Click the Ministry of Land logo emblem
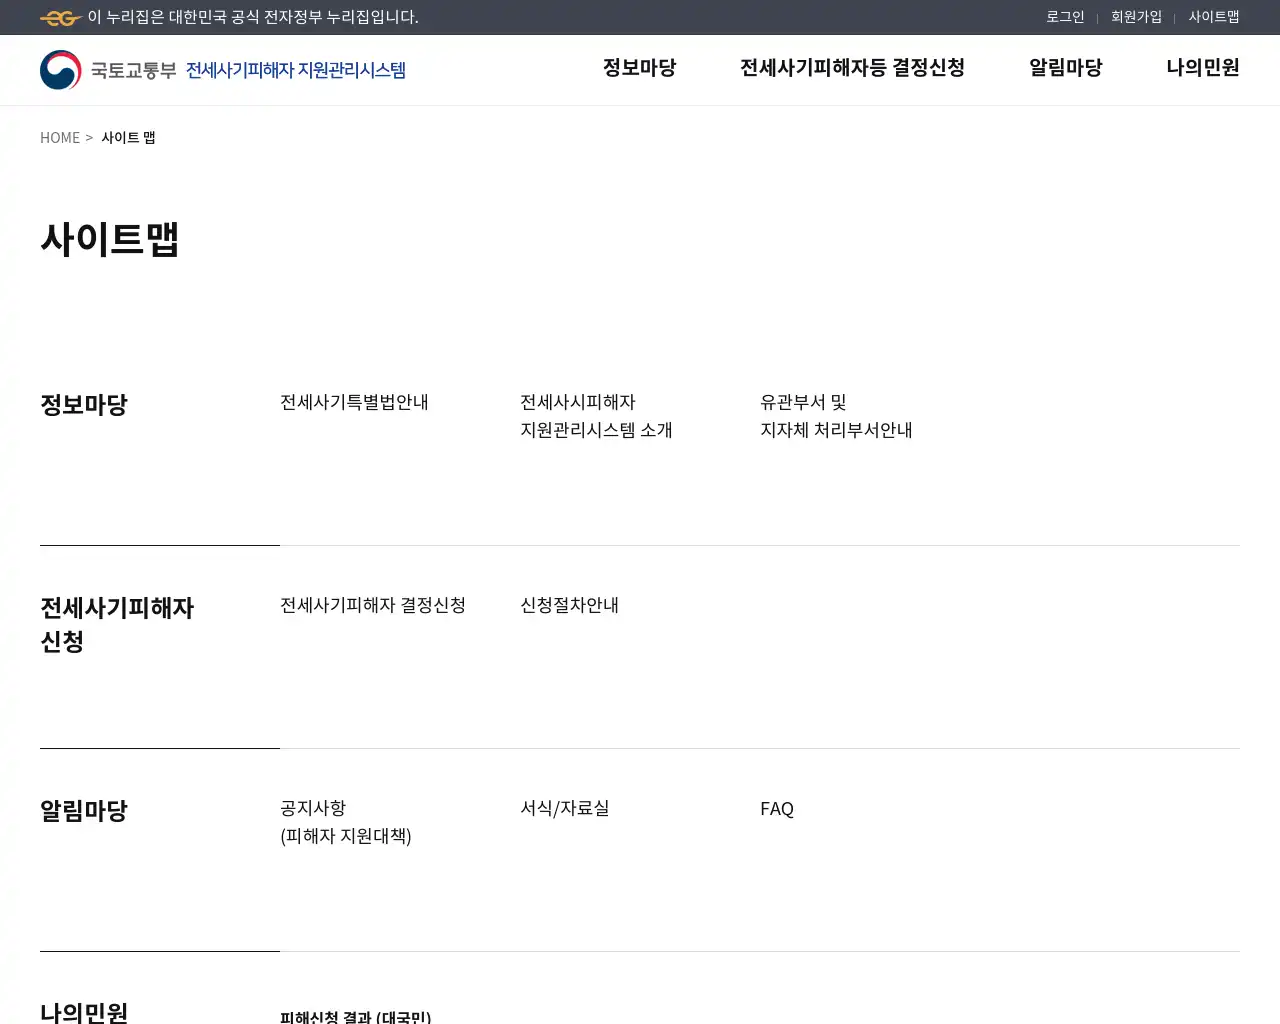 click(x=61, y=70)
